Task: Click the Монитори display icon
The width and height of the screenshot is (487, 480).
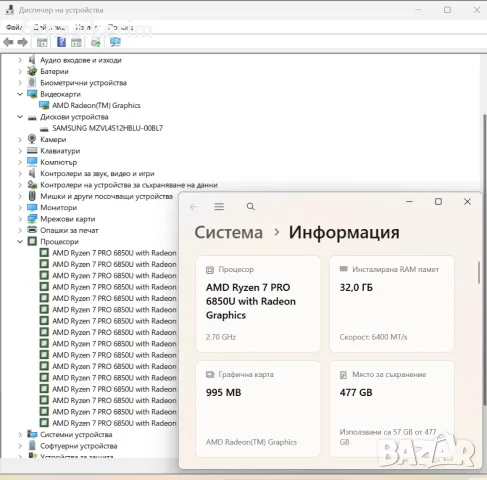Action: [x=32, y=207]
